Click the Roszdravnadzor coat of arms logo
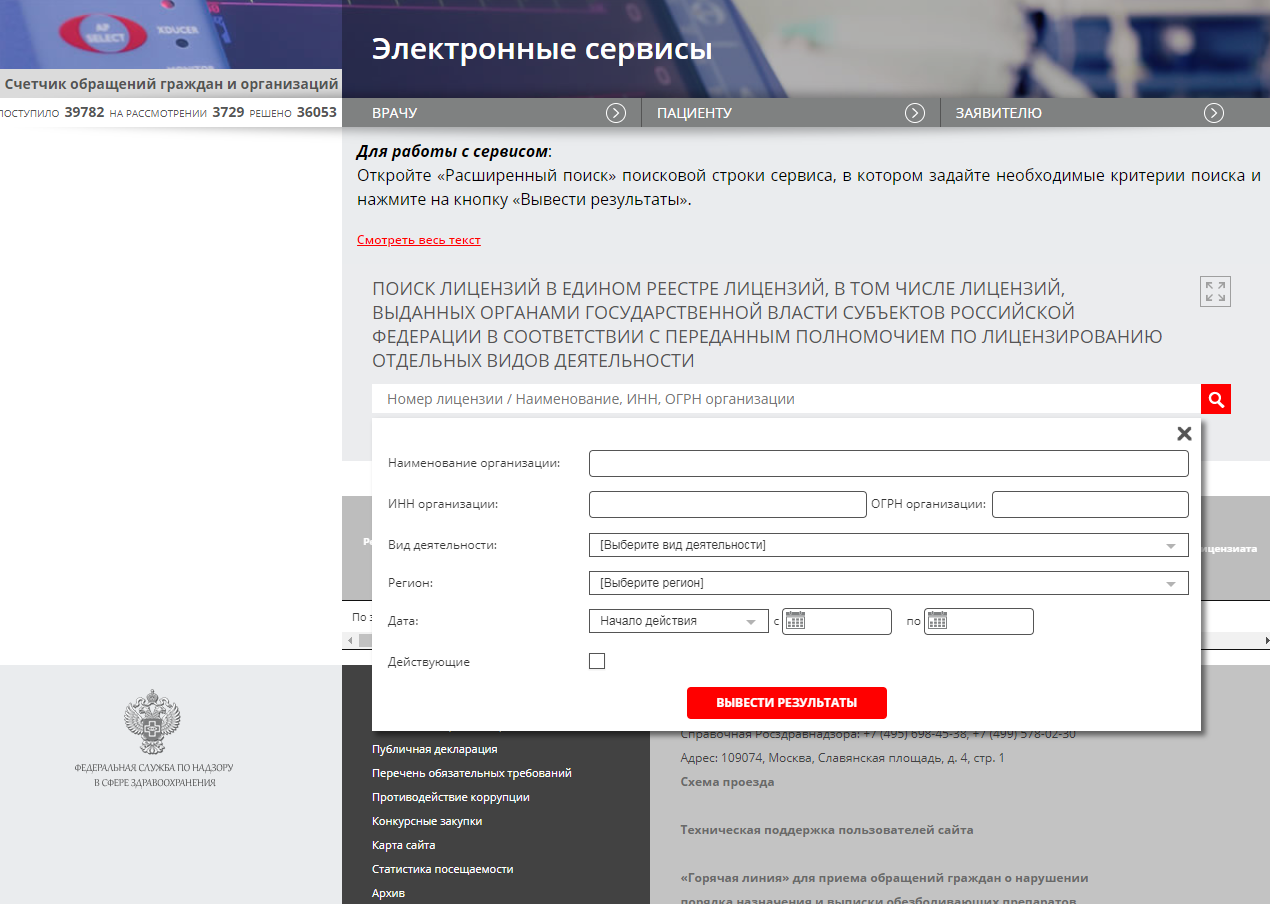 [153, 724]
